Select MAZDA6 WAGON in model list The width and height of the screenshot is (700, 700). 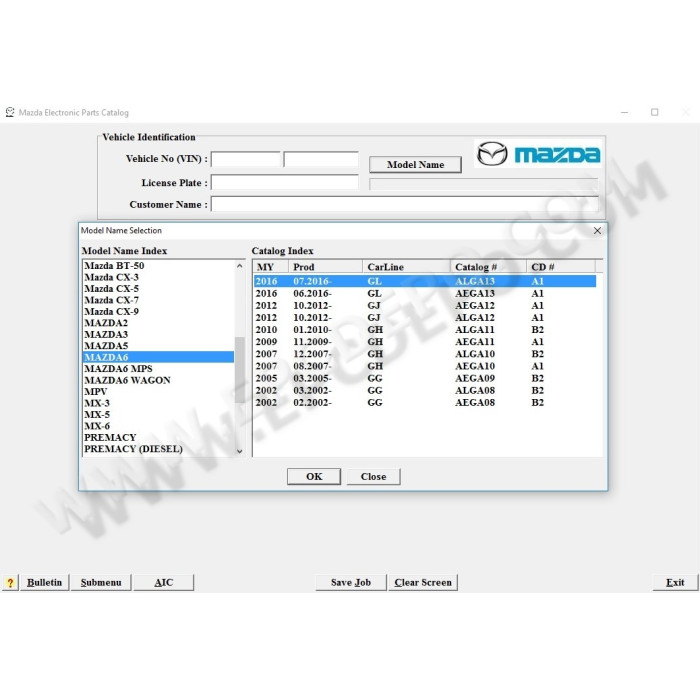(158, 380)
